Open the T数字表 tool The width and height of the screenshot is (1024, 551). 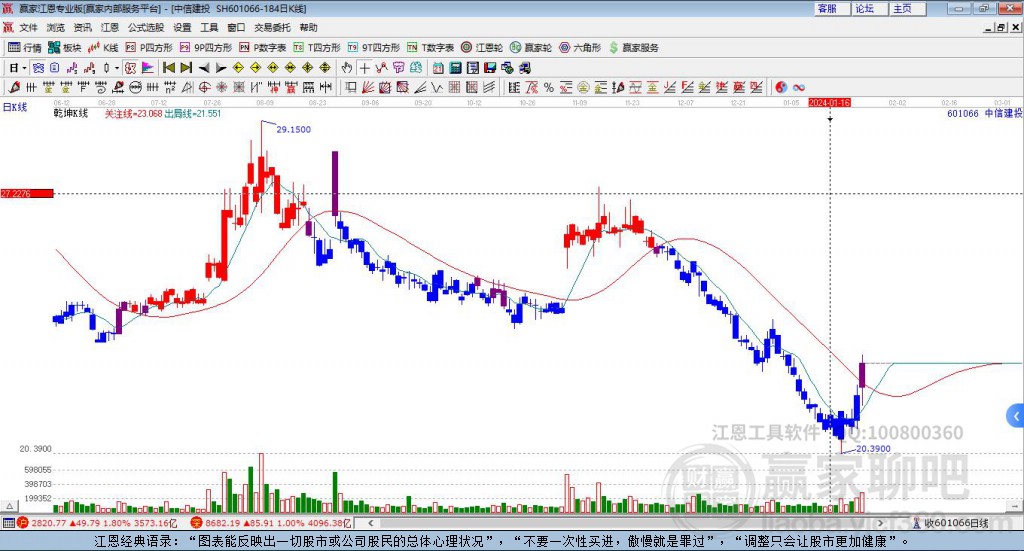[x=430, y=48]
